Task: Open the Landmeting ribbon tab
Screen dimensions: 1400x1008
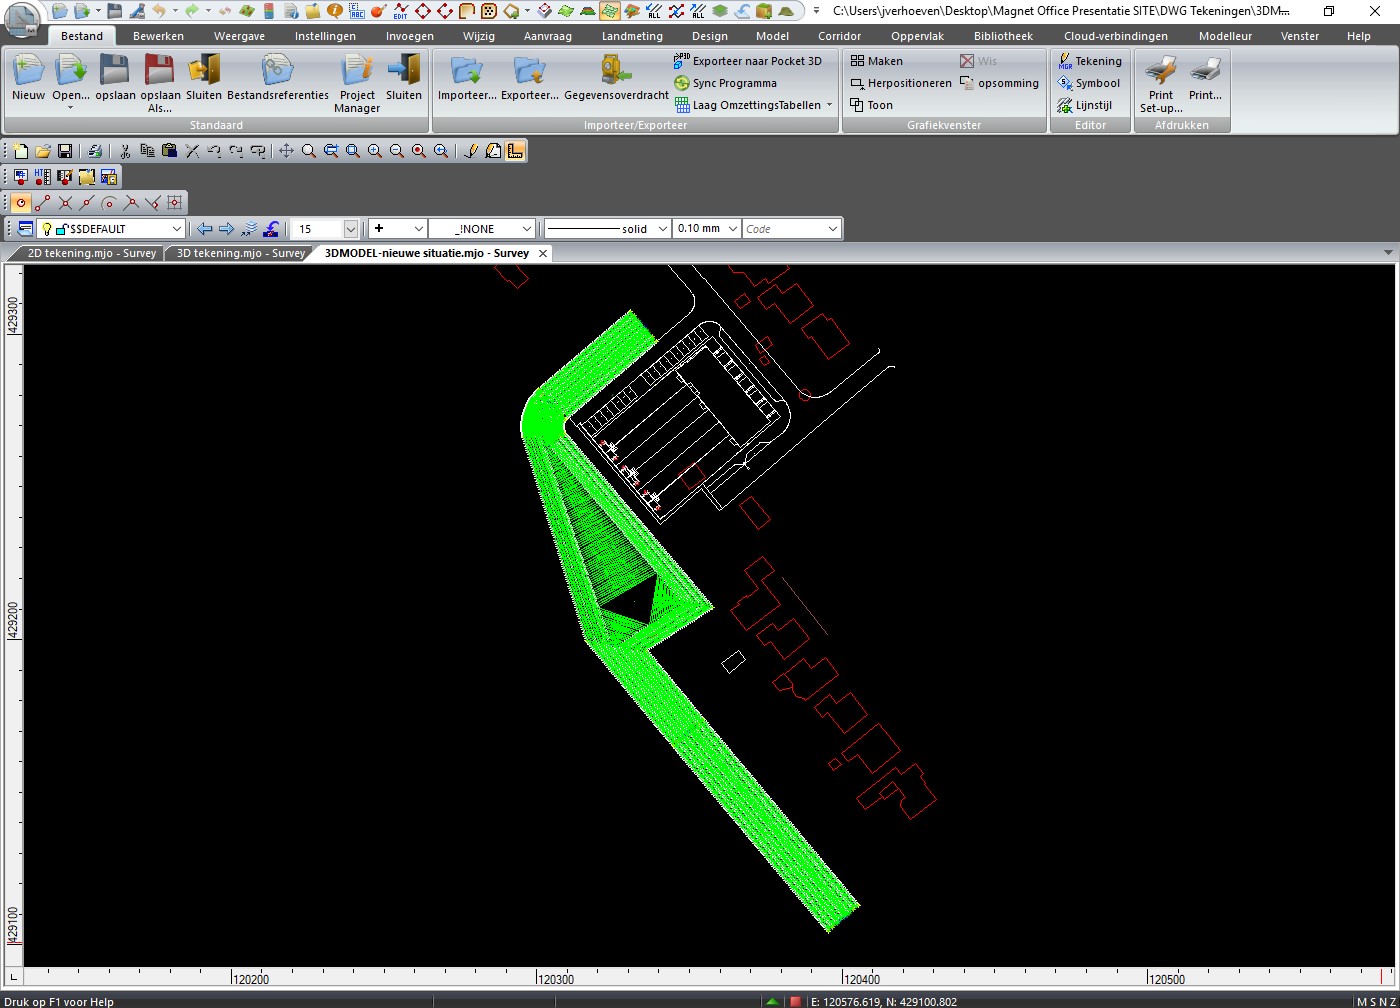Action: 631,36
